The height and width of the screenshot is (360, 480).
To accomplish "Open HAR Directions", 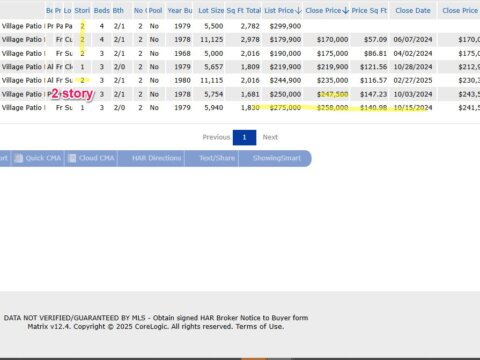I will pos(156,158).
